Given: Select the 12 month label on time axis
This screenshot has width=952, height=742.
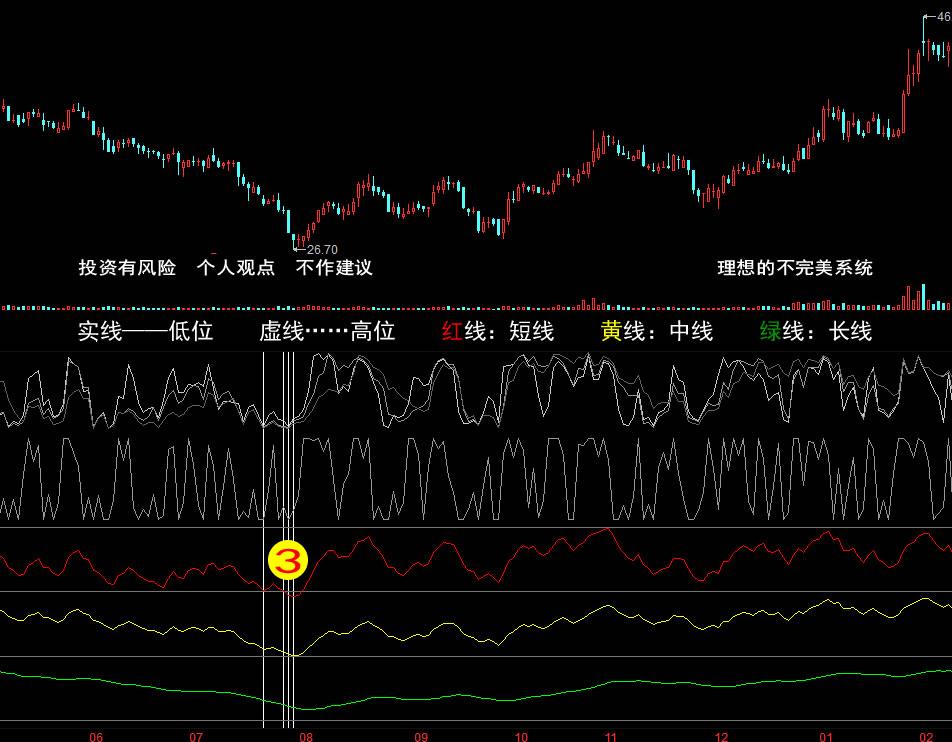Looking at the screenshot, I should (721, 736).
